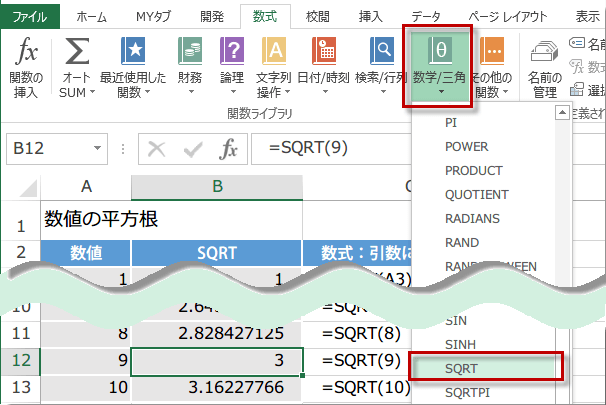This screenshot has width=606, height=405.
Task: Expand the 最近使用した関数 dropdown arrow
Action: (x=147, y=92)
